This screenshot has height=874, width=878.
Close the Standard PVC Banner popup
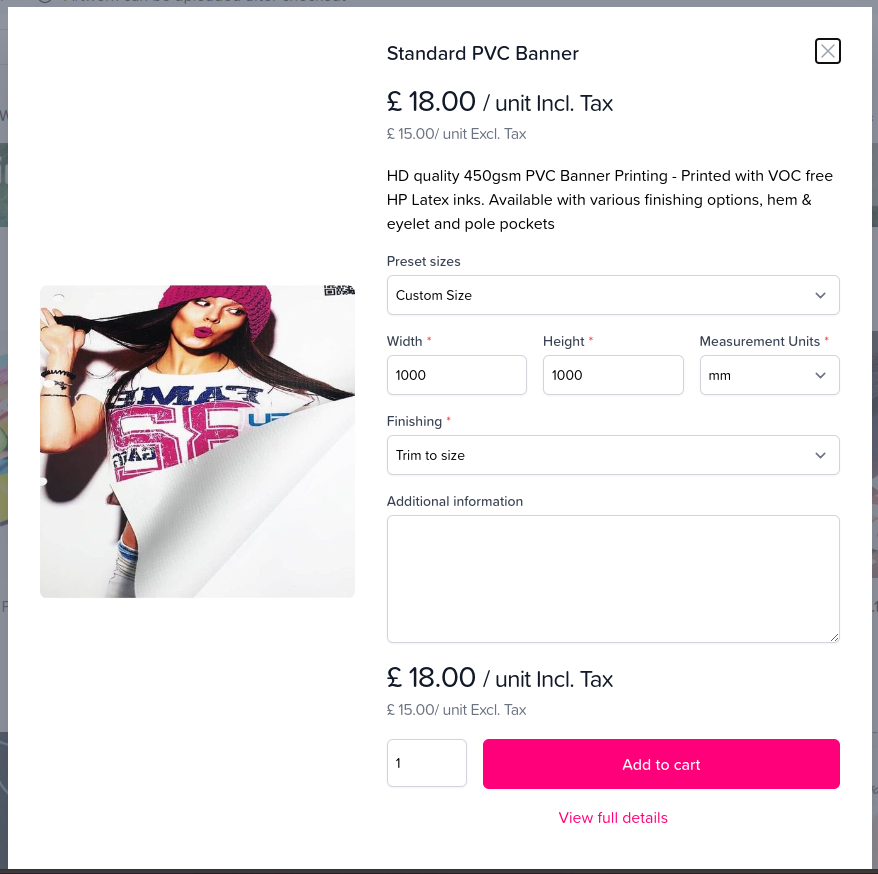828,51
